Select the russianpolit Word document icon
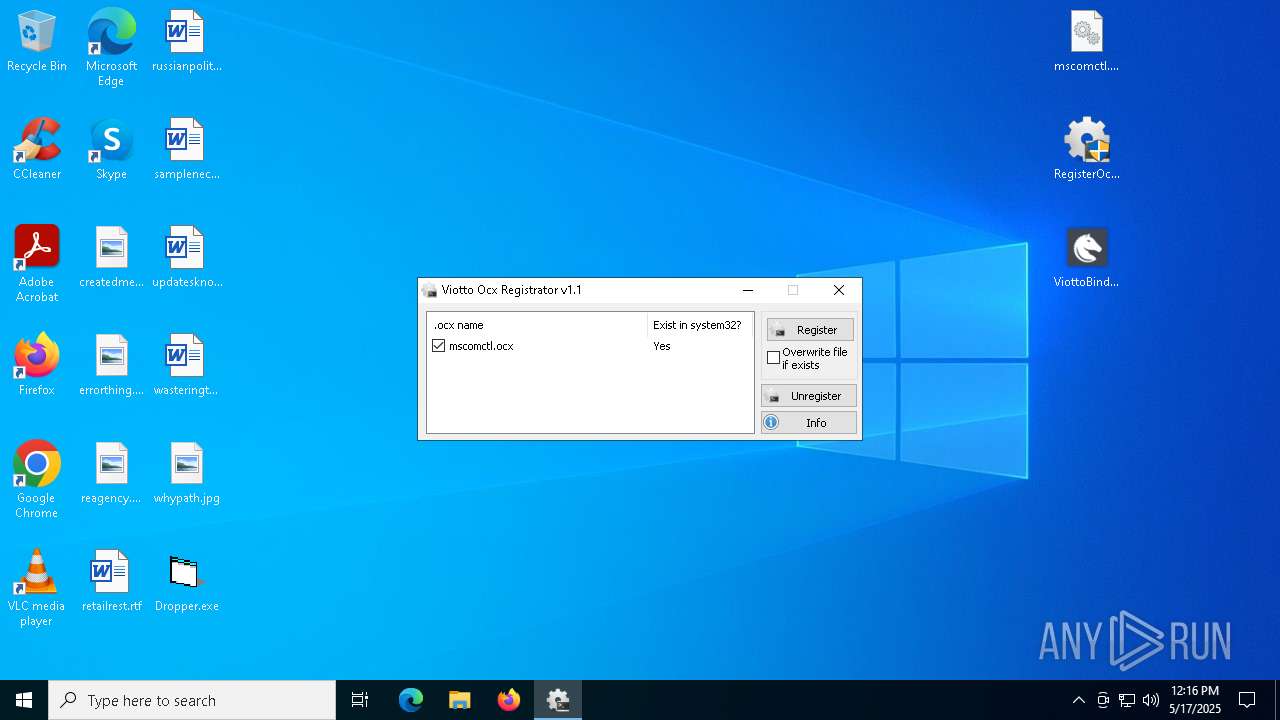 [x=186, y=42]
